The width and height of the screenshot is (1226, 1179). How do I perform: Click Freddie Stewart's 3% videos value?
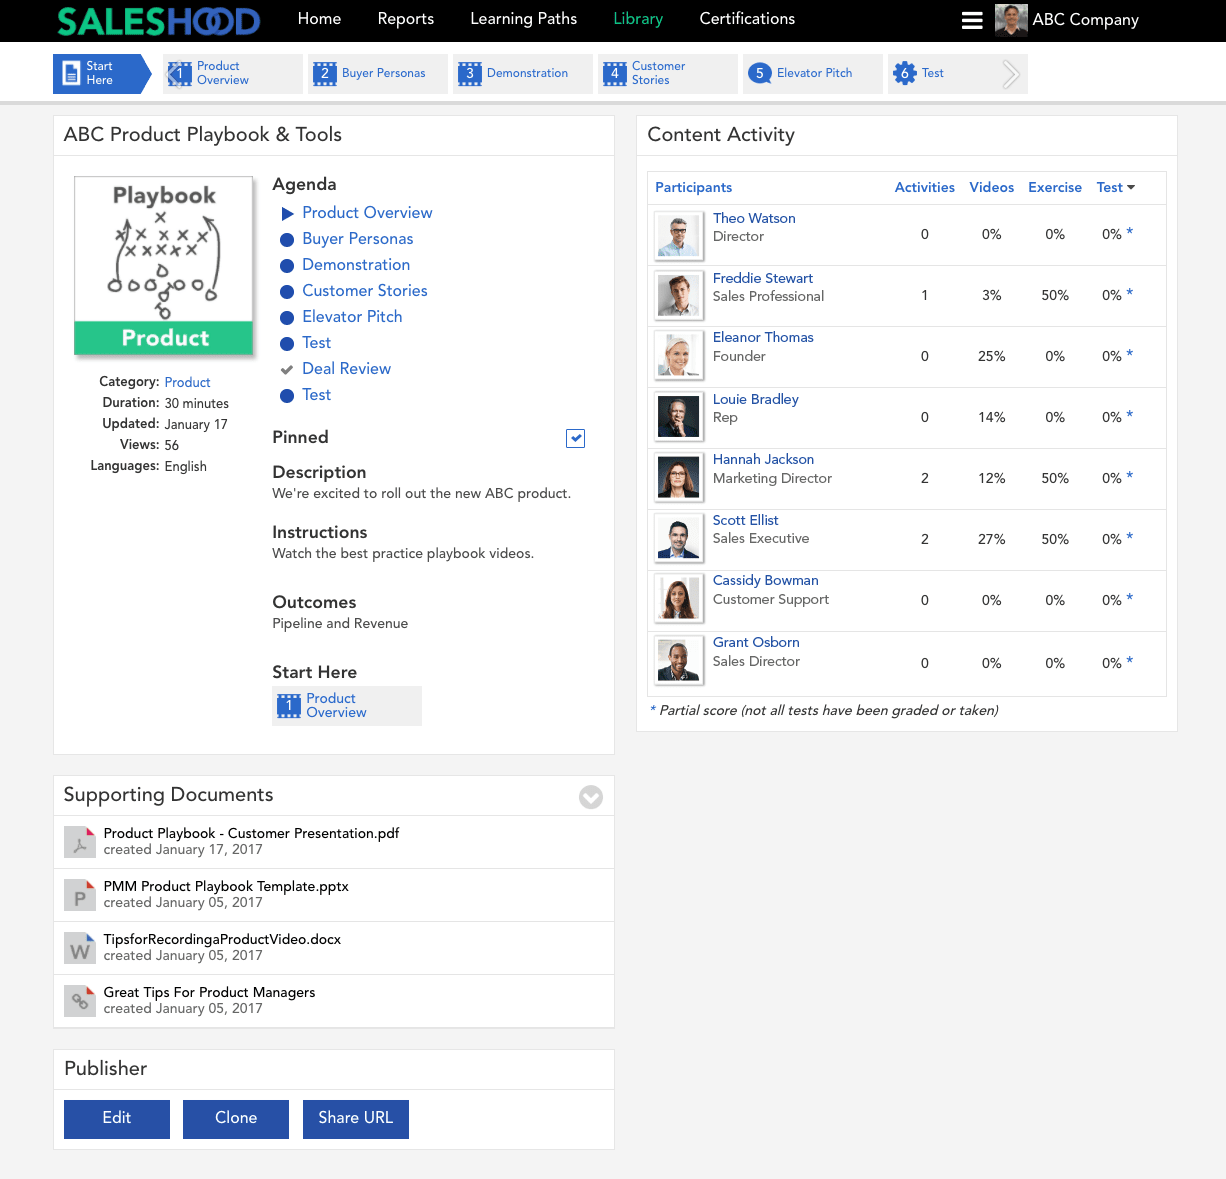tap(991, 296)
